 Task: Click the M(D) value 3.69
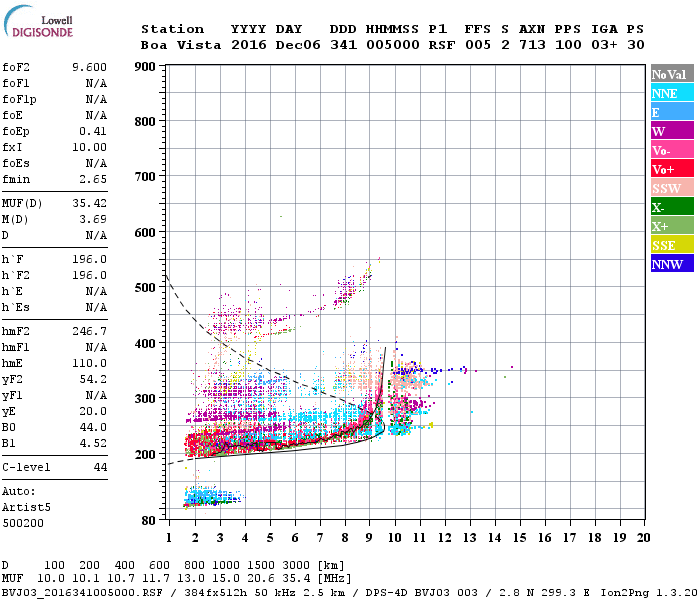[x=93, y=219]
